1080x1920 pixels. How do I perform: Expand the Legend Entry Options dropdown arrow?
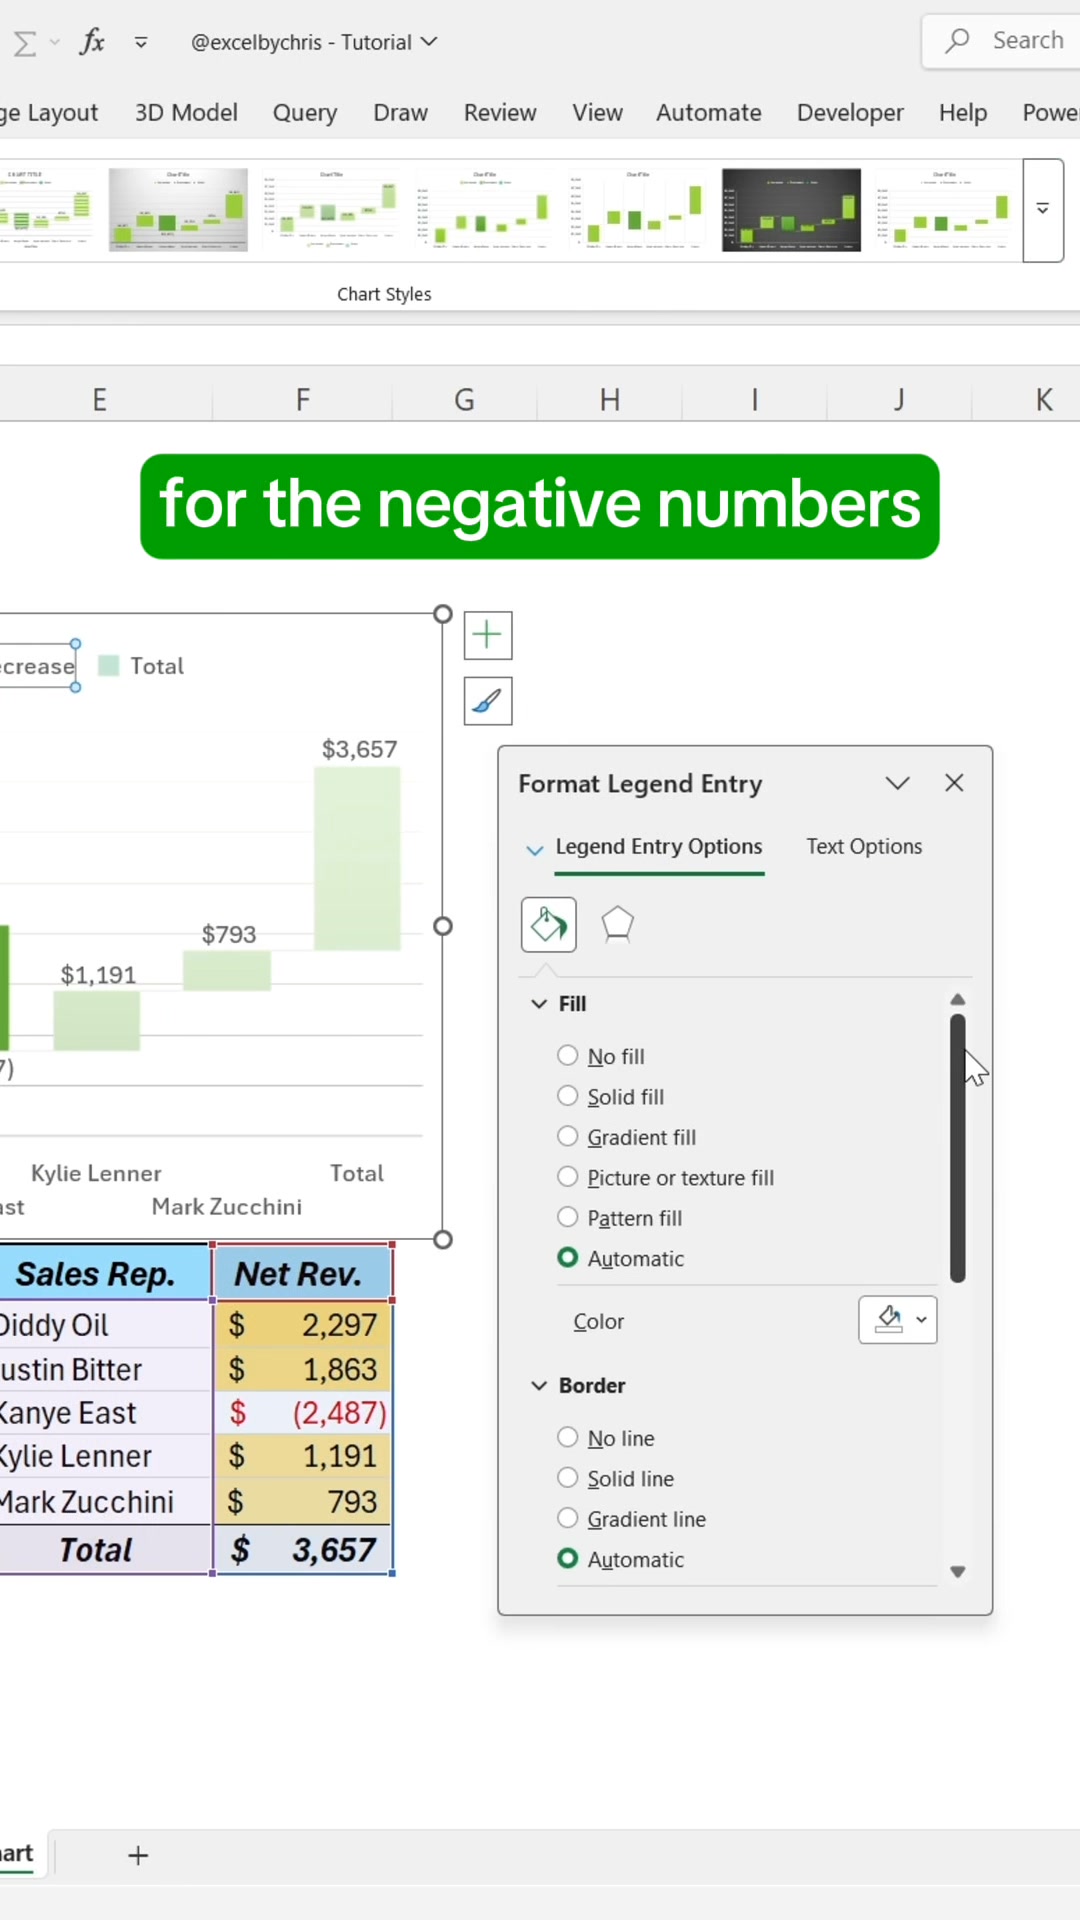(x=535, y=849)
